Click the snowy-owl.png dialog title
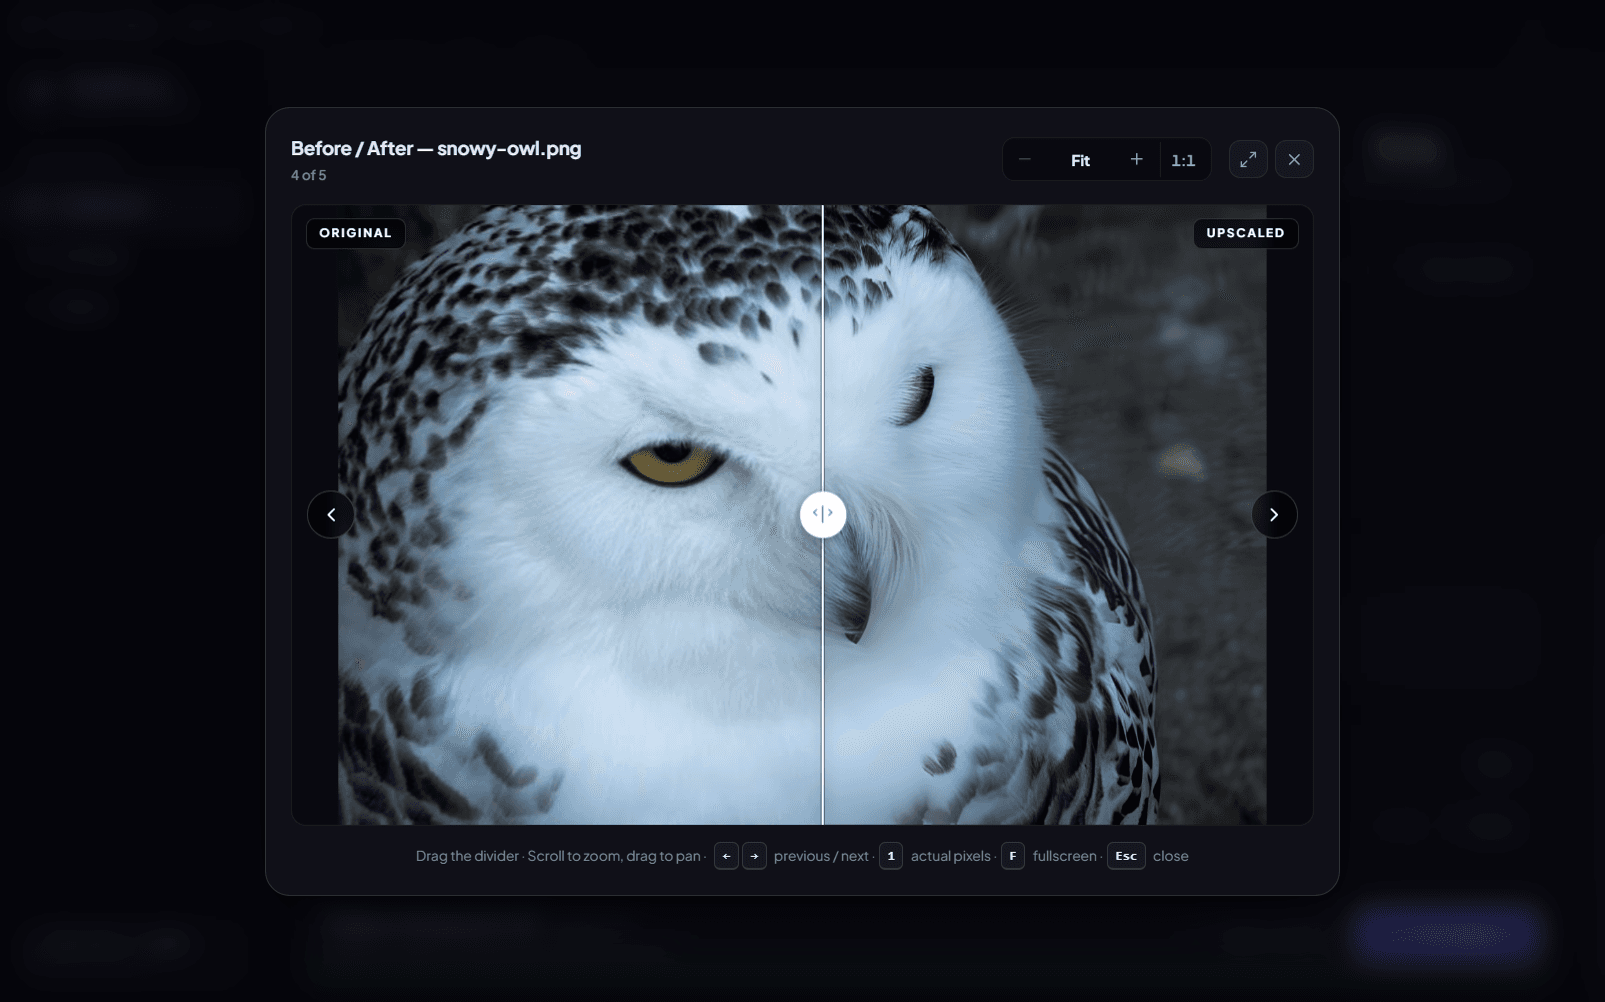This screenshot has width=1605, height=1002. pyautogui.click(x=436, y=149)
